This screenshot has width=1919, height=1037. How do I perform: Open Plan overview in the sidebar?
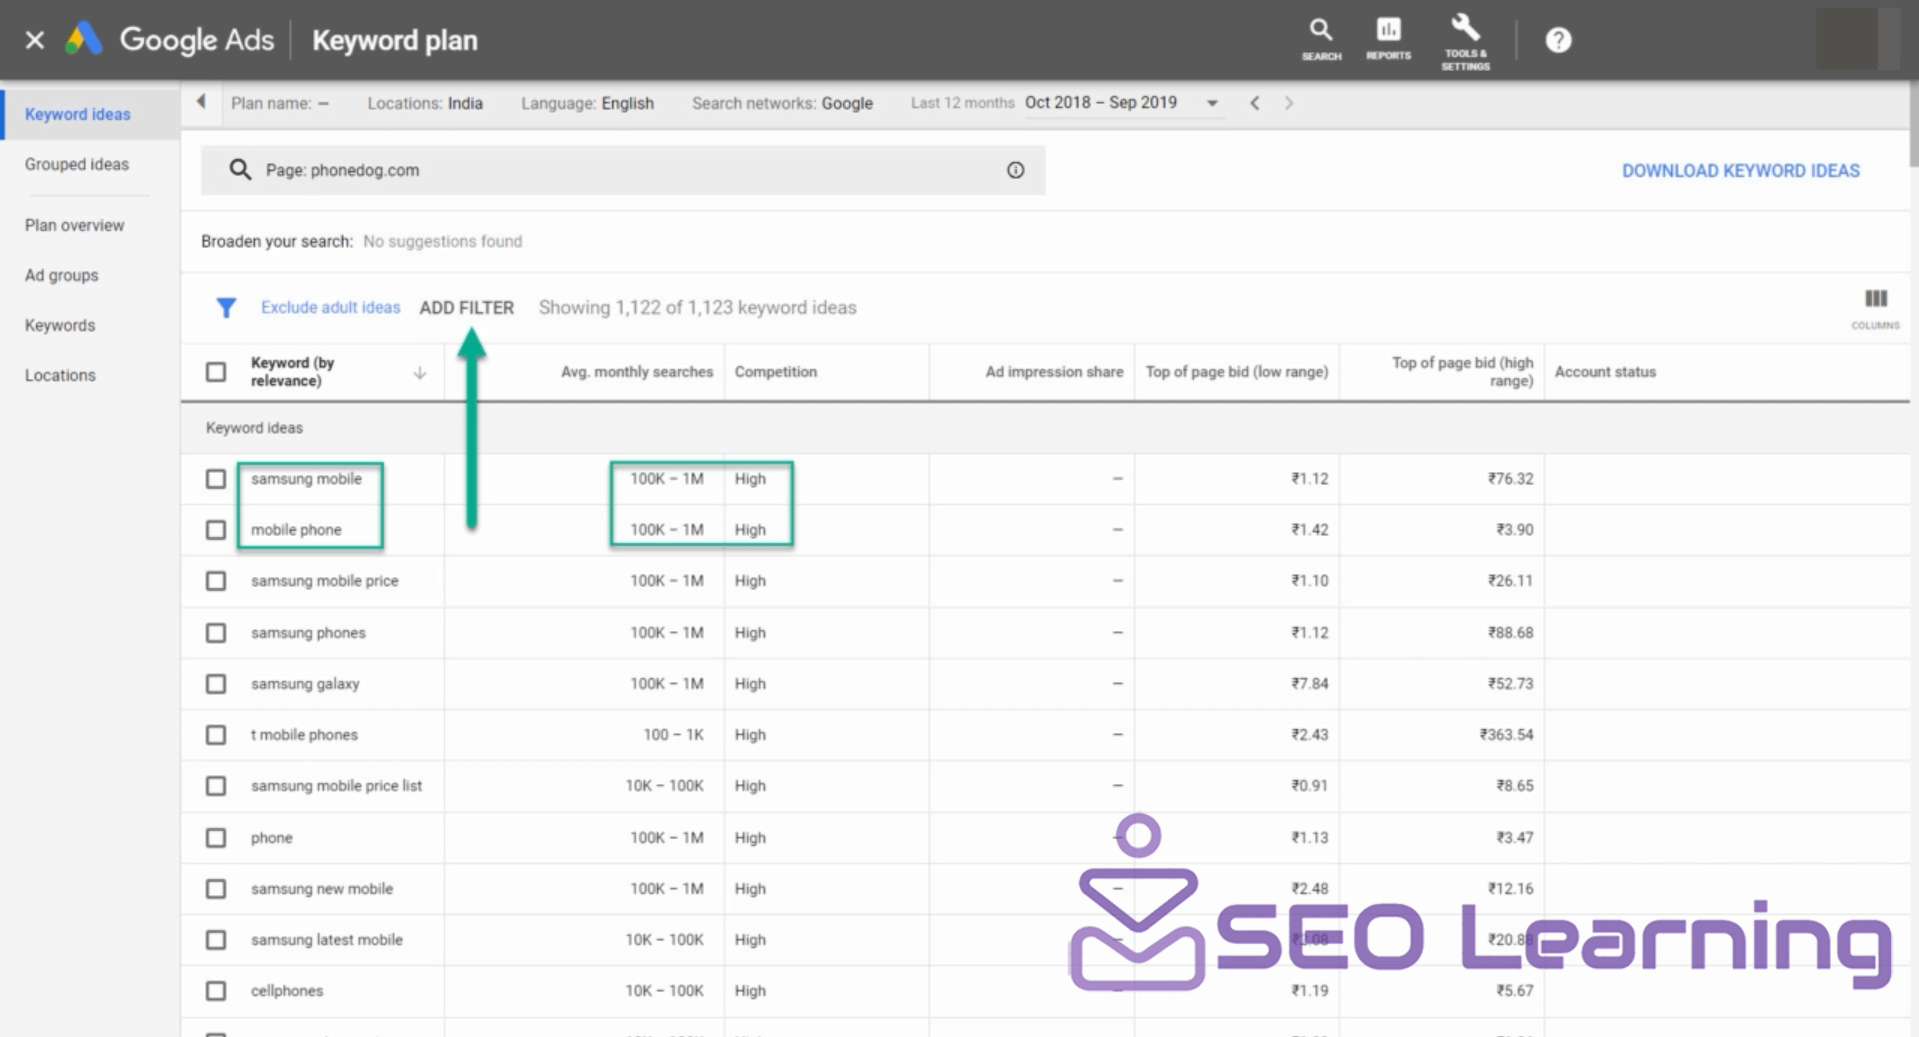click(75, 225)
